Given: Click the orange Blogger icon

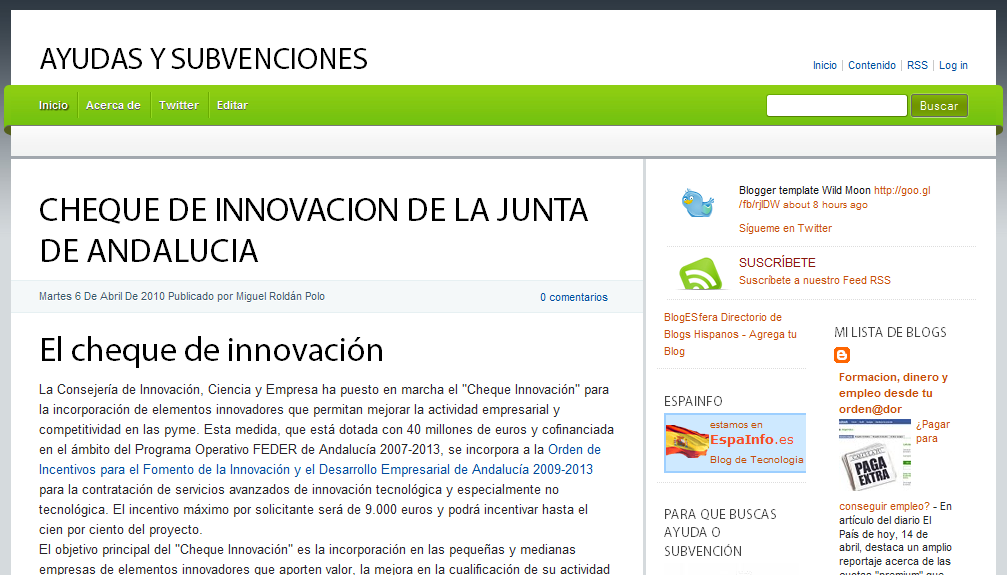Looking at the screenshot, I should (842, 355).
